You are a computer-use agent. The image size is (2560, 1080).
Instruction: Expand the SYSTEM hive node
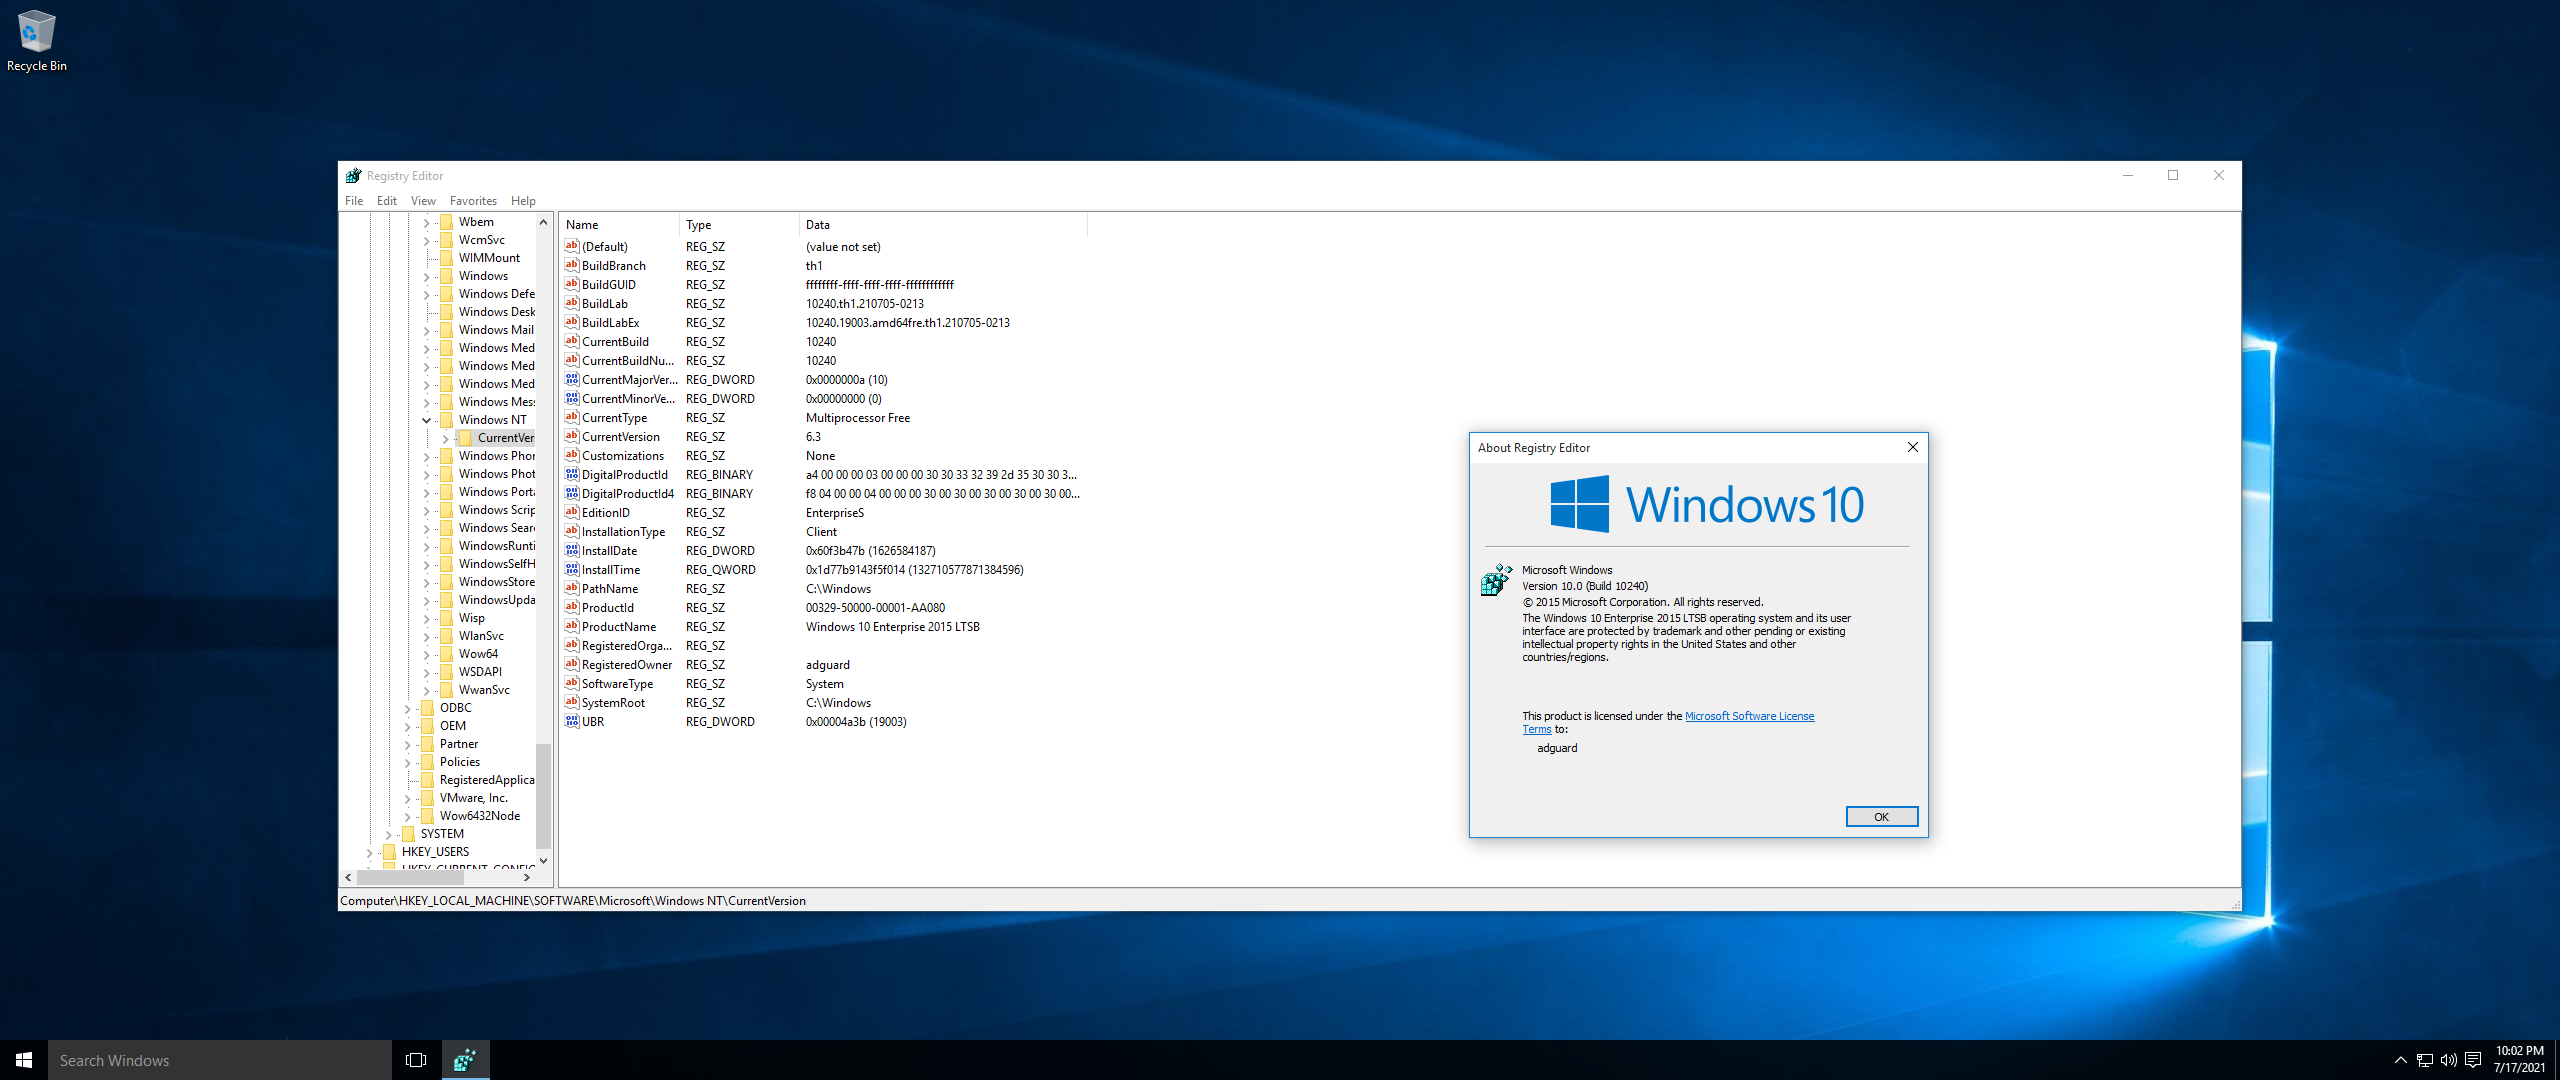[389, 834]
